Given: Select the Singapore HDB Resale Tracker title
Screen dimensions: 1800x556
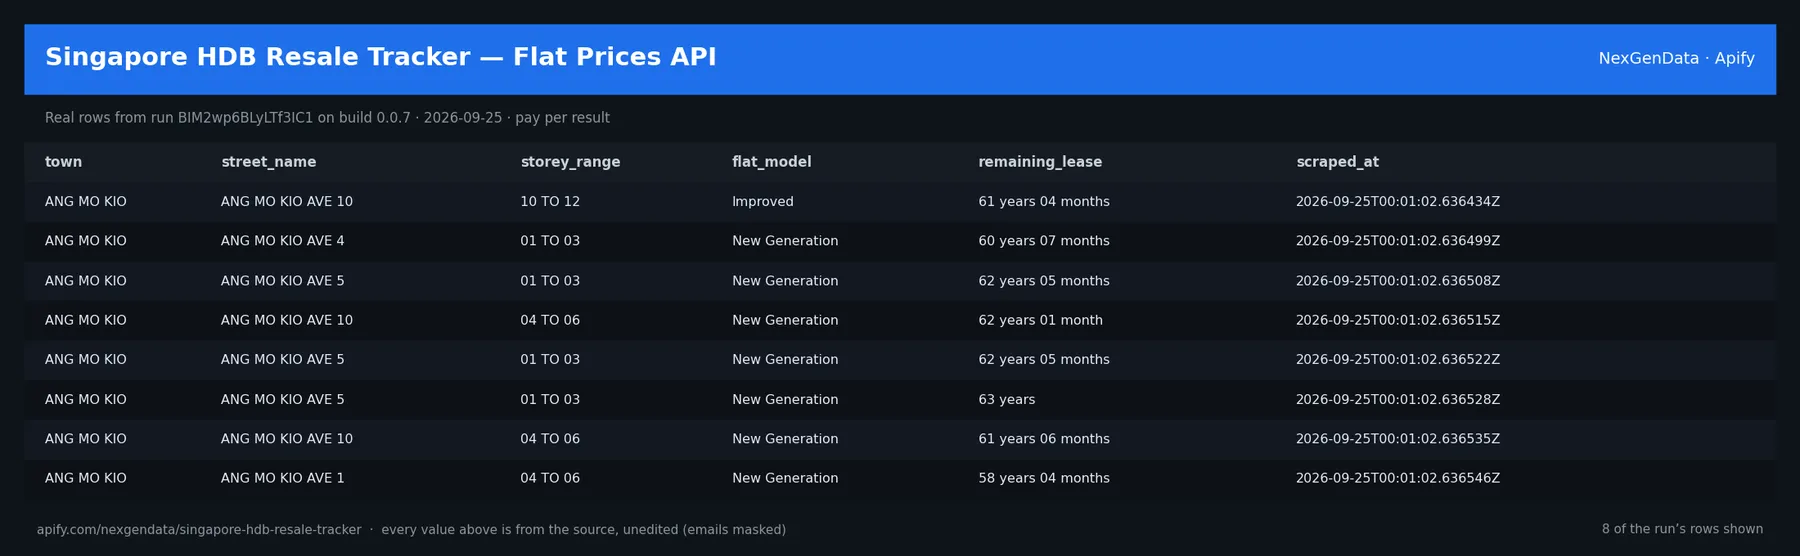Looking at the screenshot, I should [x=380, y=57].
